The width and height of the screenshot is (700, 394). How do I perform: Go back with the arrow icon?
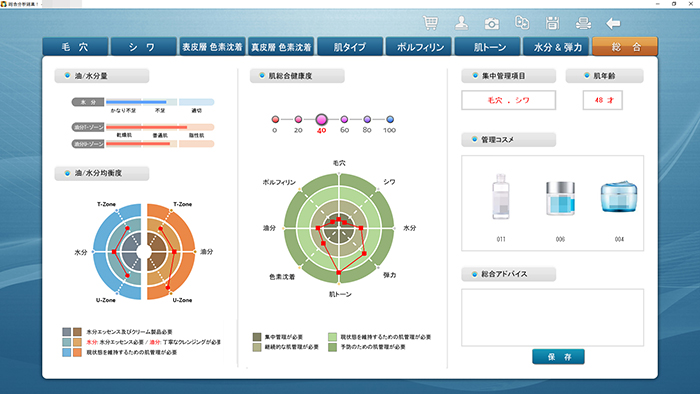coord(613,23)
